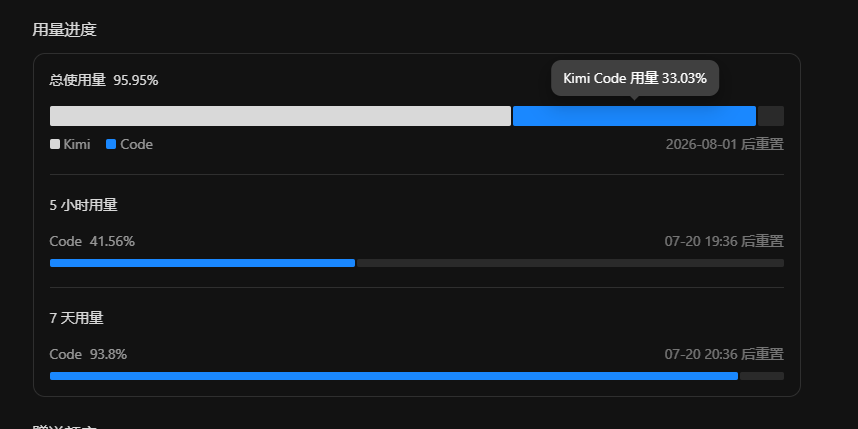Click the Code 41.56% usage label
858x429 pixels.
[92, 241]
